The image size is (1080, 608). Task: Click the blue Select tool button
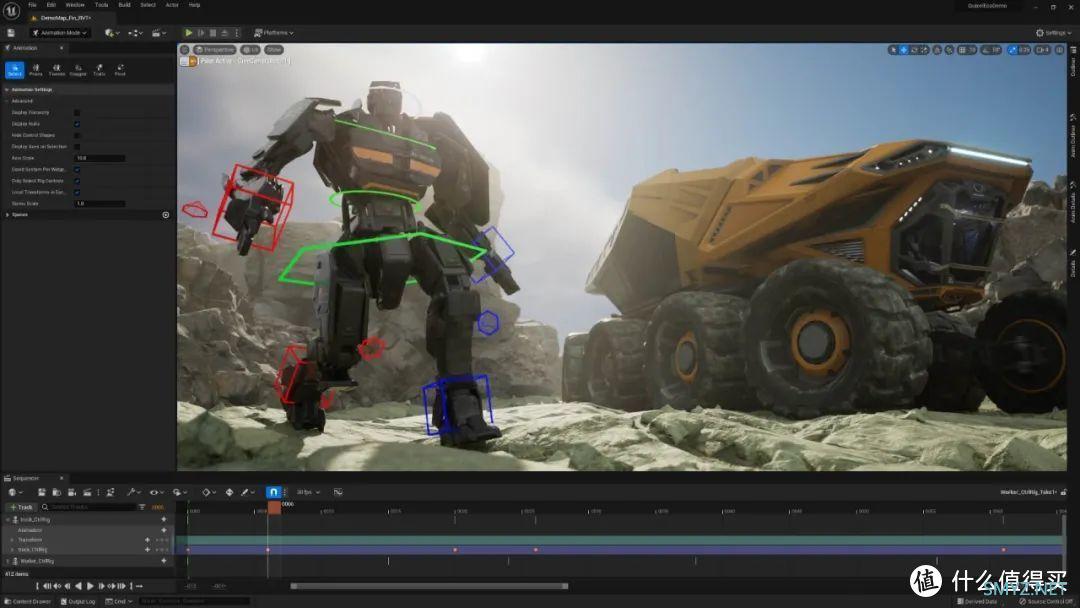14,70
